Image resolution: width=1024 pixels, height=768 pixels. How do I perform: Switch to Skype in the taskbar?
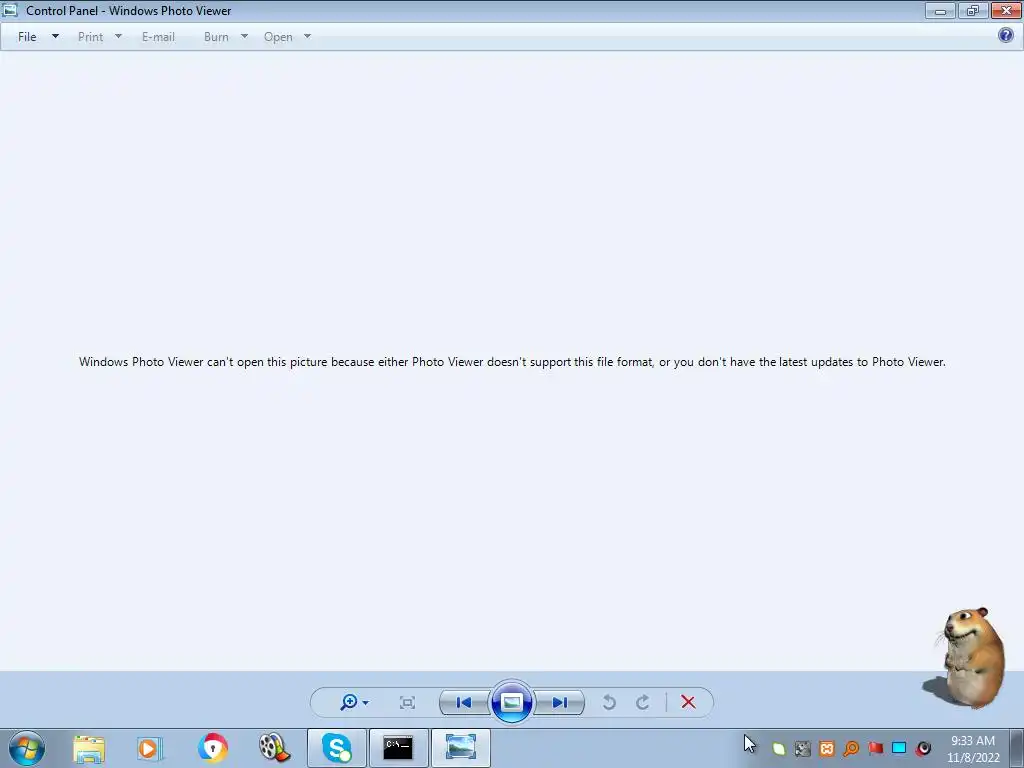[x=337, y=748]
